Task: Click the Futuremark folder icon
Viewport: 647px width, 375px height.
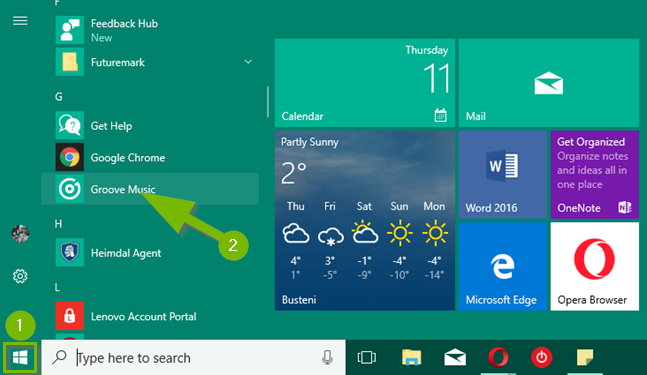Action: pyautogui.click(x=70, y=62)
